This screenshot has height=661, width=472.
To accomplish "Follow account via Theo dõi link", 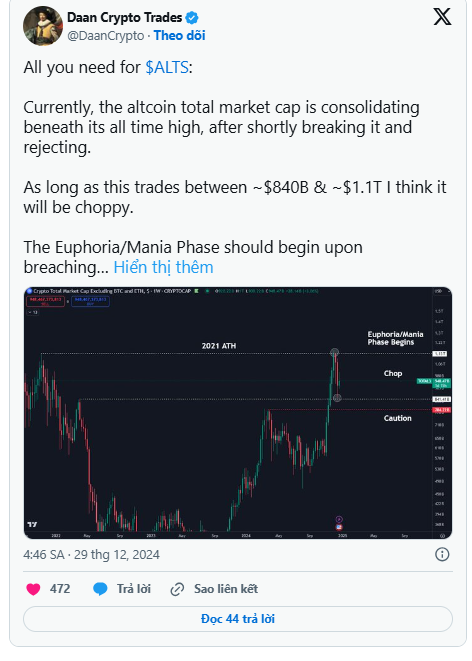I will click(x=180, y=35).
